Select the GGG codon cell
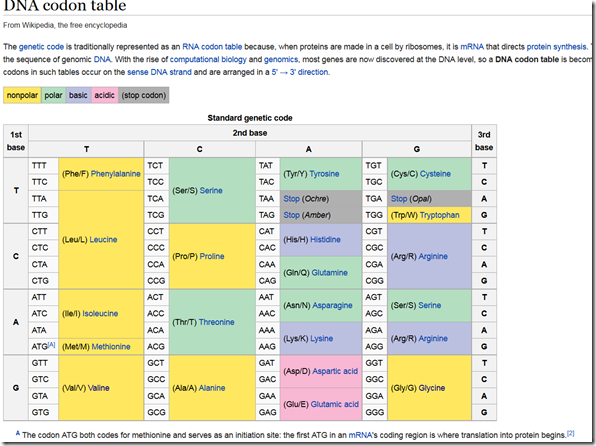The height and width of the screenshot is (446, 596). tap(375, 412)
